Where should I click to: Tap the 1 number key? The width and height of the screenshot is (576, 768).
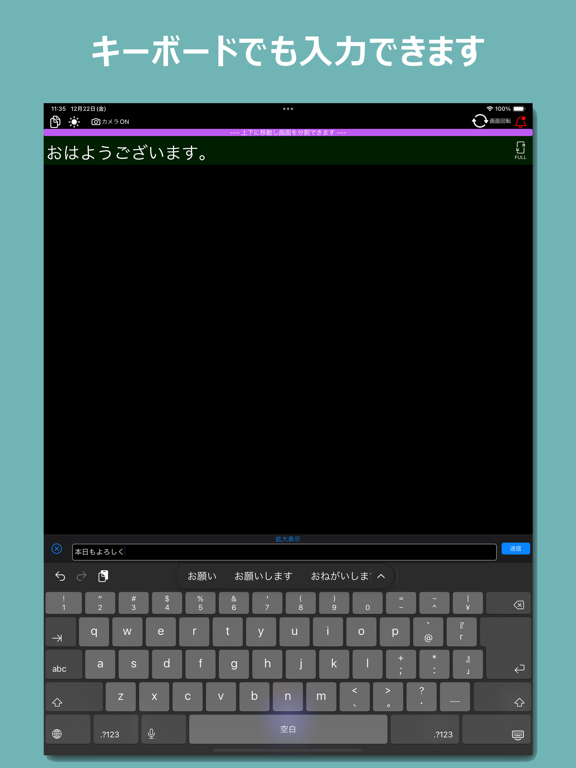coord(64,603)
